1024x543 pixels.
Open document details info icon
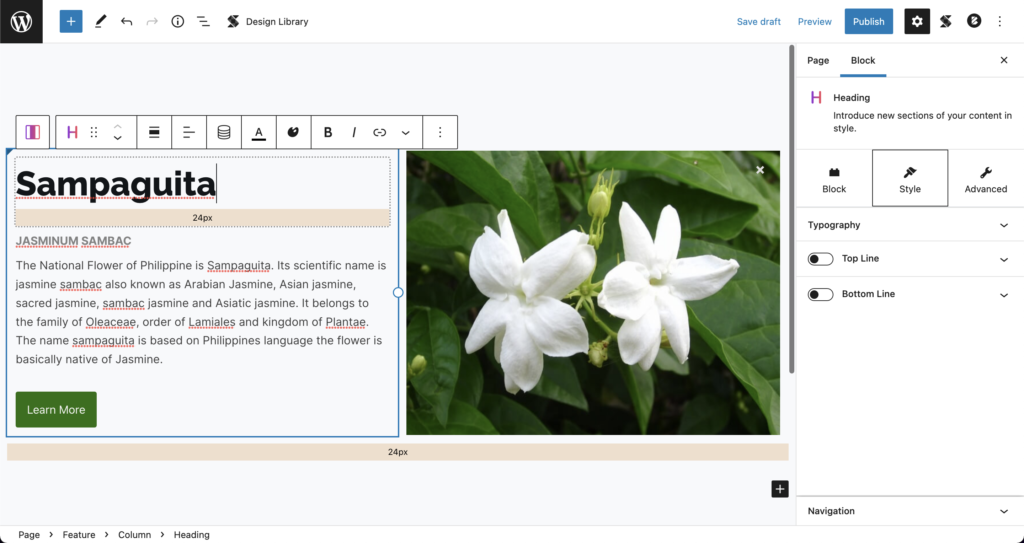click(178, 22)
